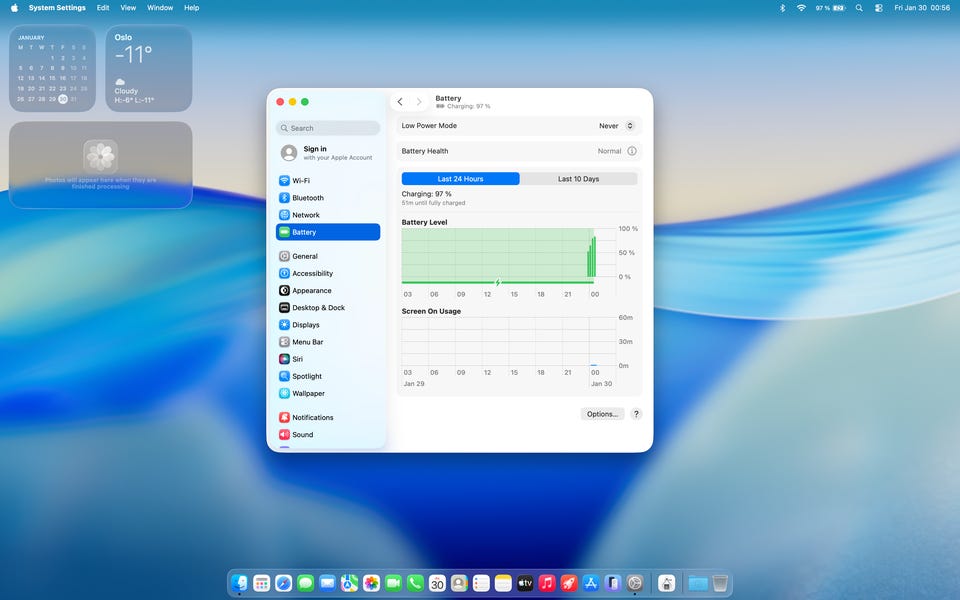Select the Last 24 Hours segment
This screenshot has width=960, height=600.
pos(460,179)
